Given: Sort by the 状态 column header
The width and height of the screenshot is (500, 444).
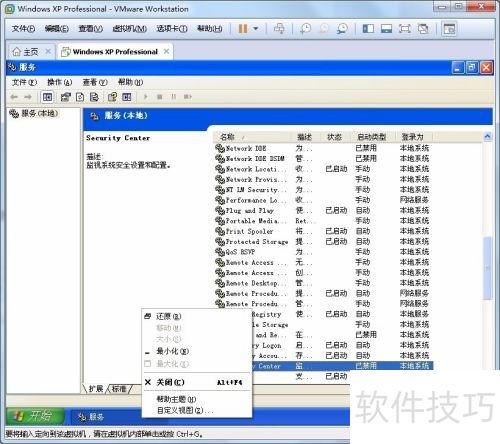Looking at the screenshot, I should click(x=335, y=137).
